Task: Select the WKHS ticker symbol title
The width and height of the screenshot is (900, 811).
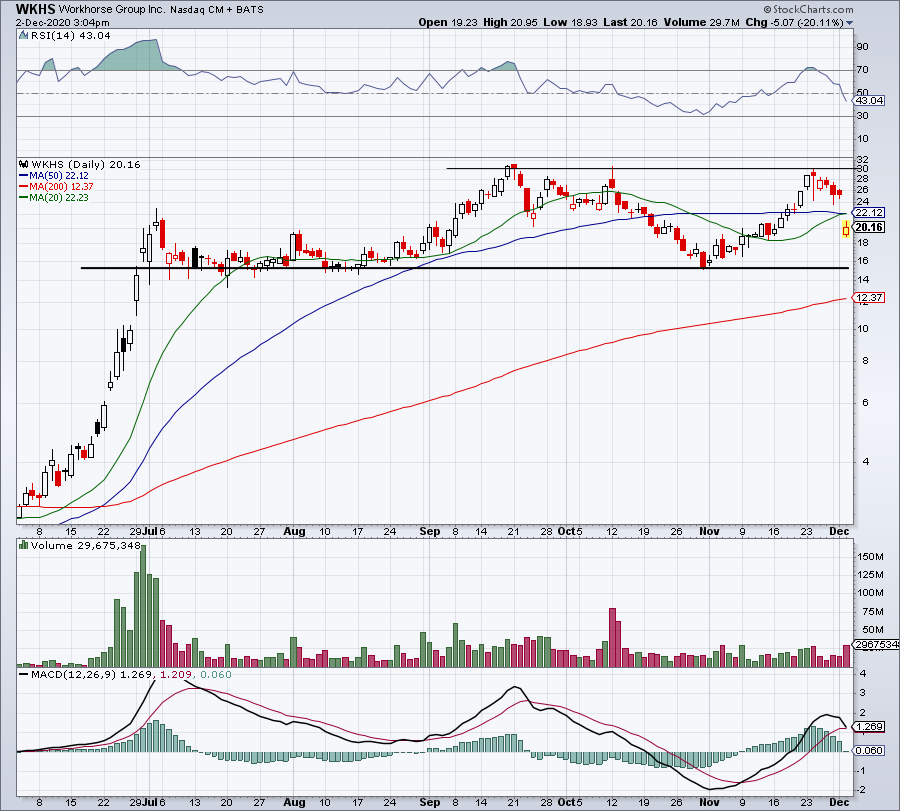Action: (x=35, y=9)
